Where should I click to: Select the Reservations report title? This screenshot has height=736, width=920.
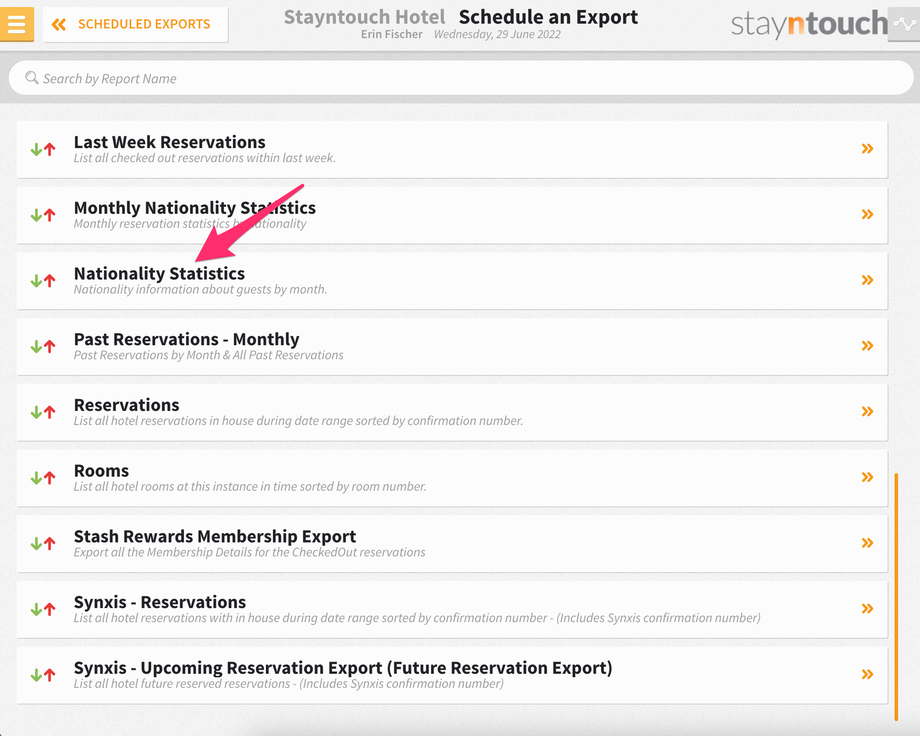click(127, 405)
